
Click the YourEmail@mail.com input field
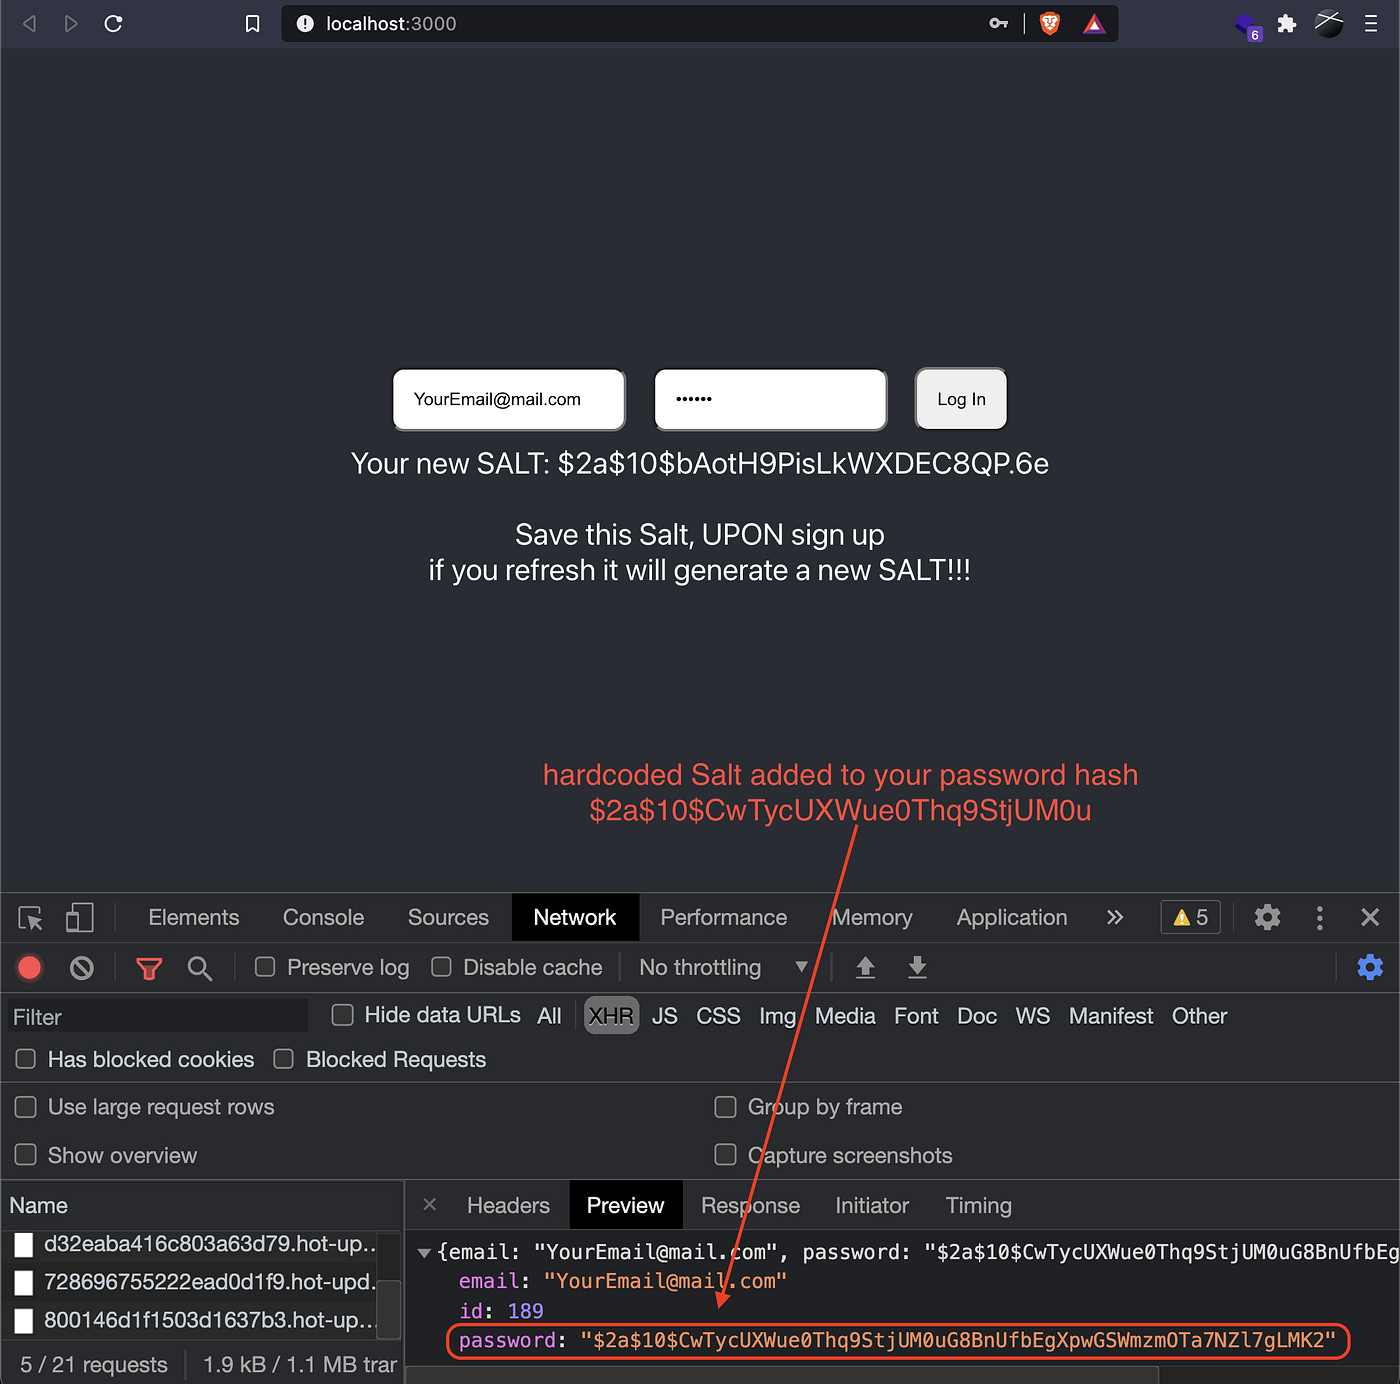(508, 399)
